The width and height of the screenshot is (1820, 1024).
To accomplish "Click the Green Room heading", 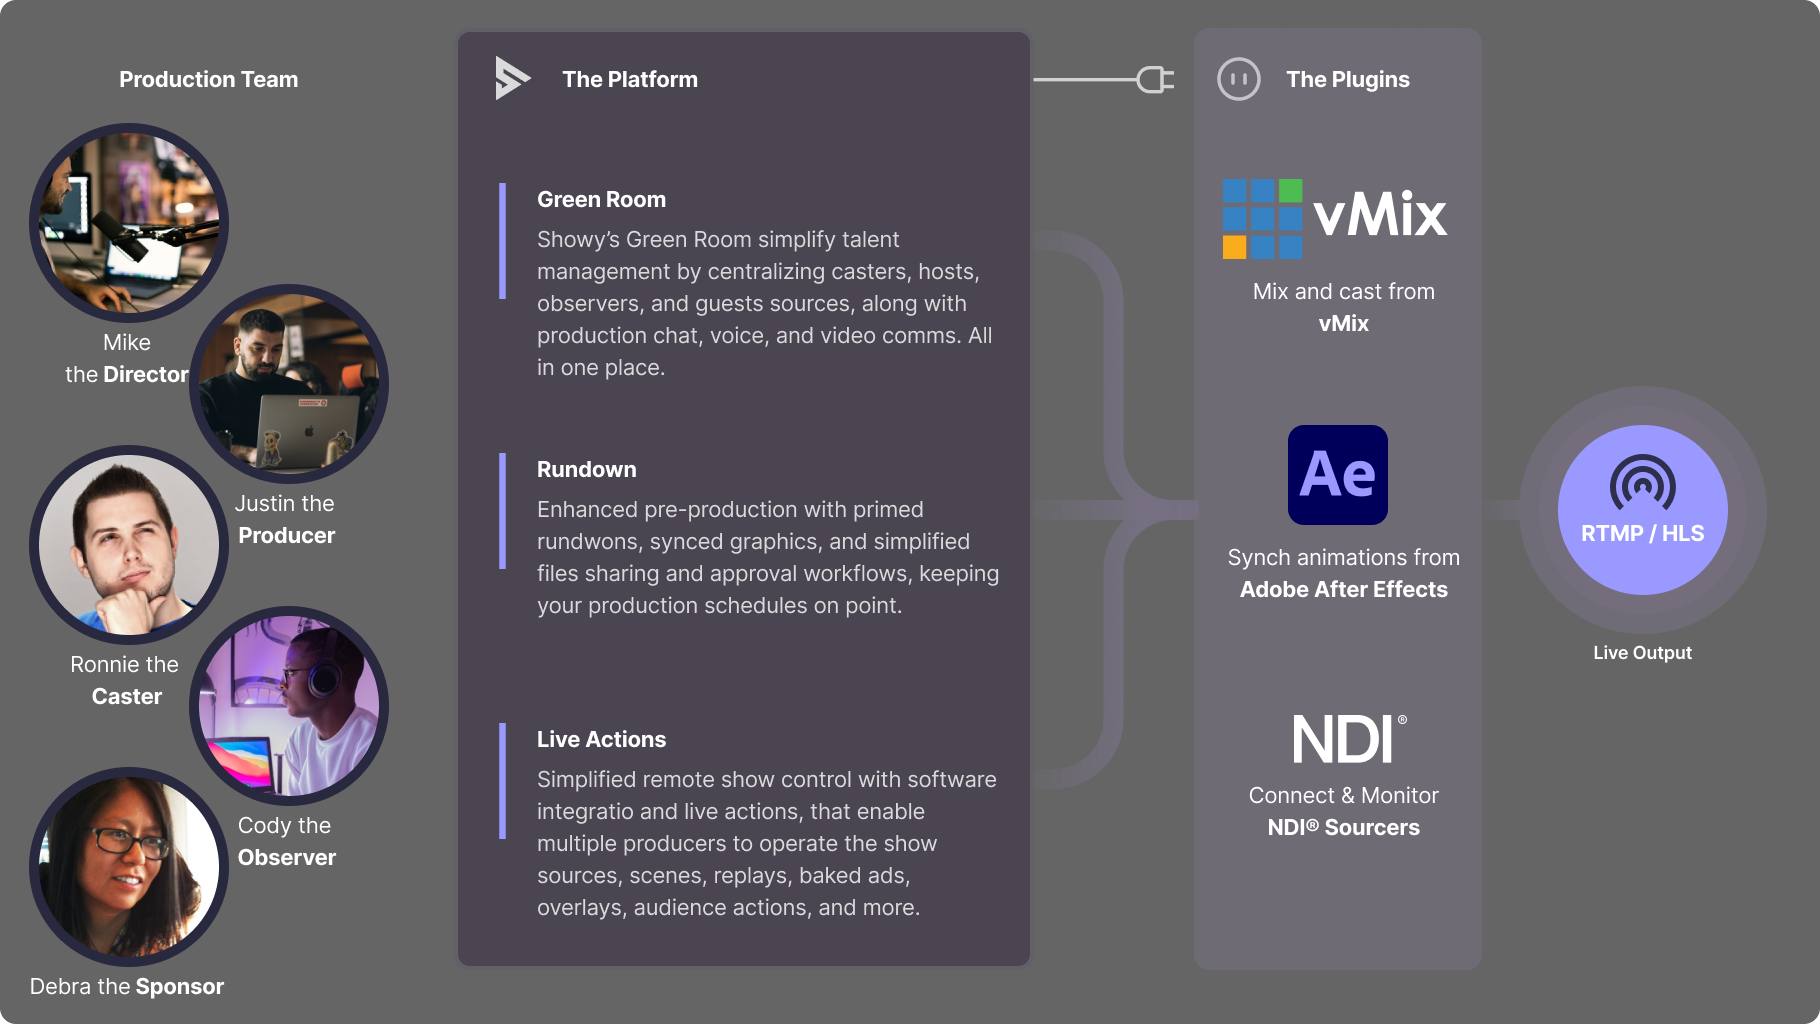I will tap(601, 199).
